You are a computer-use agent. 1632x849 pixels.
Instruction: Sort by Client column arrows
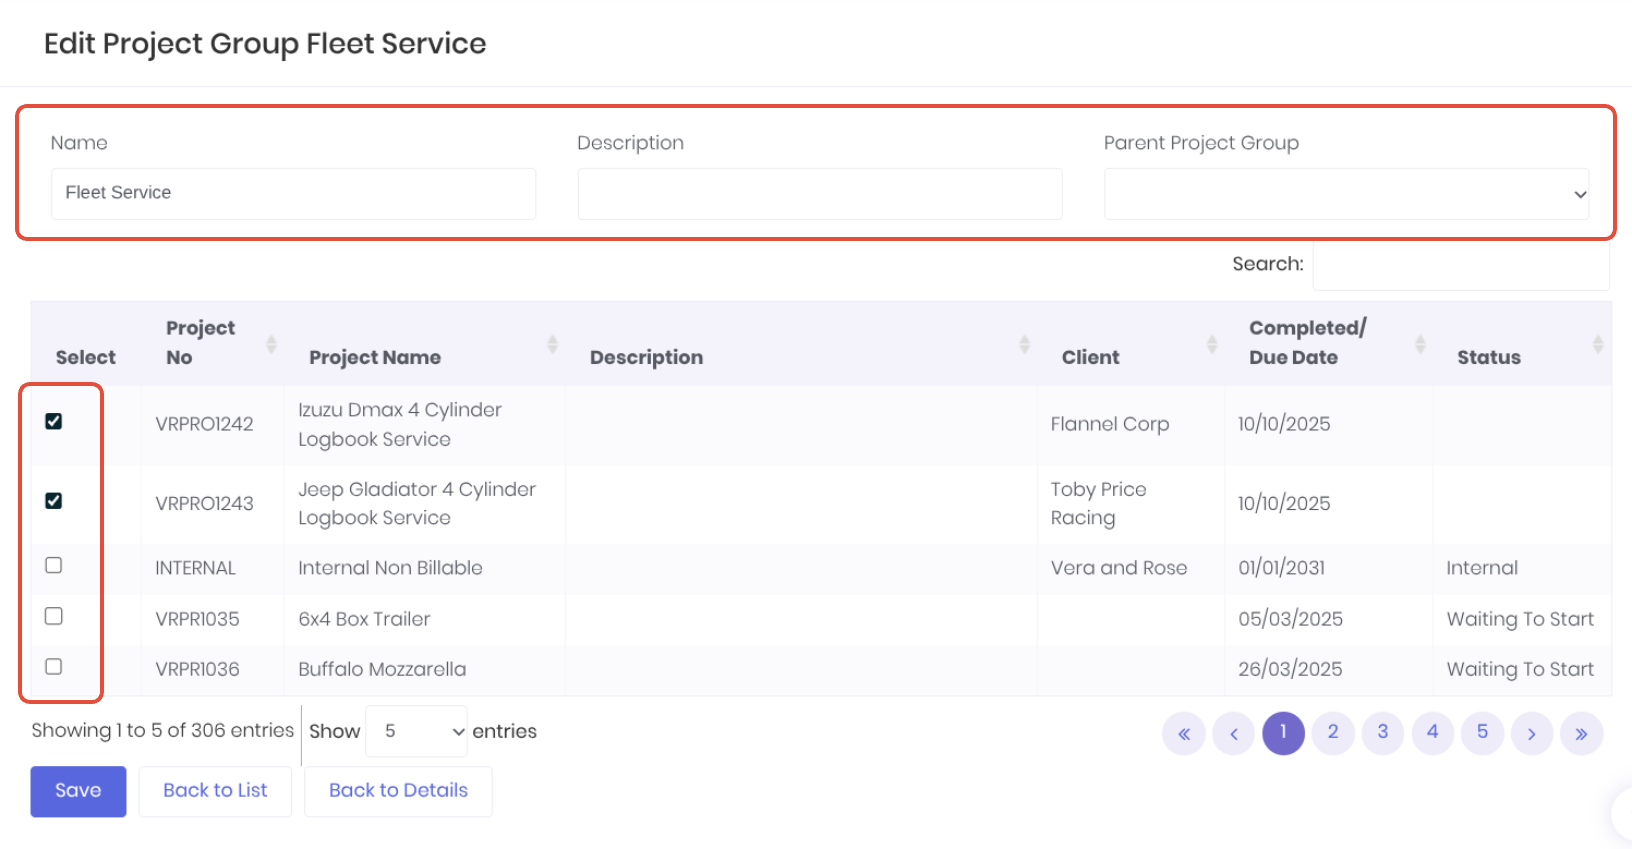(1212, 344)
